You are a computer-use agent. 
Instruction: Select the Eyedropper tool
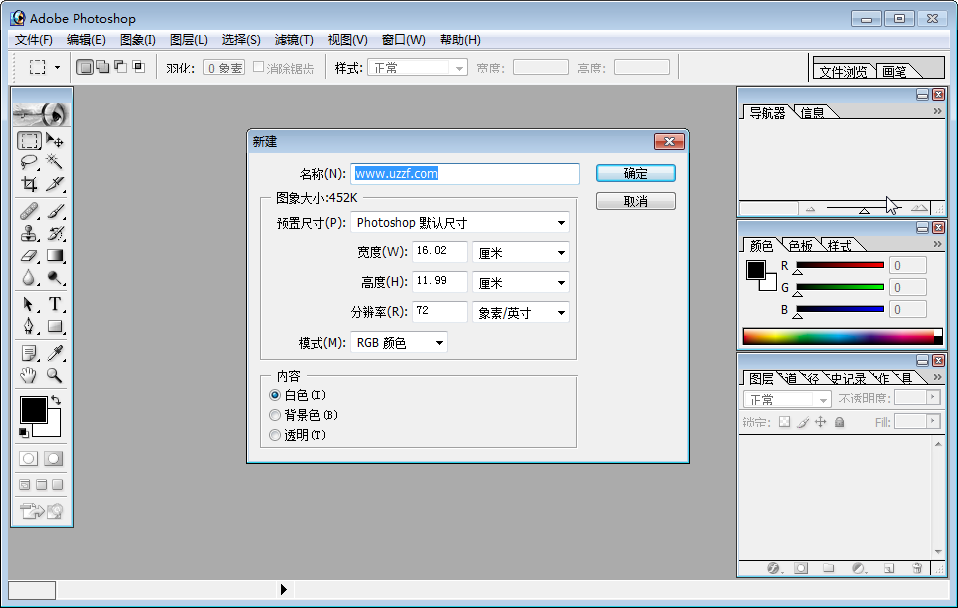point(55,353)
